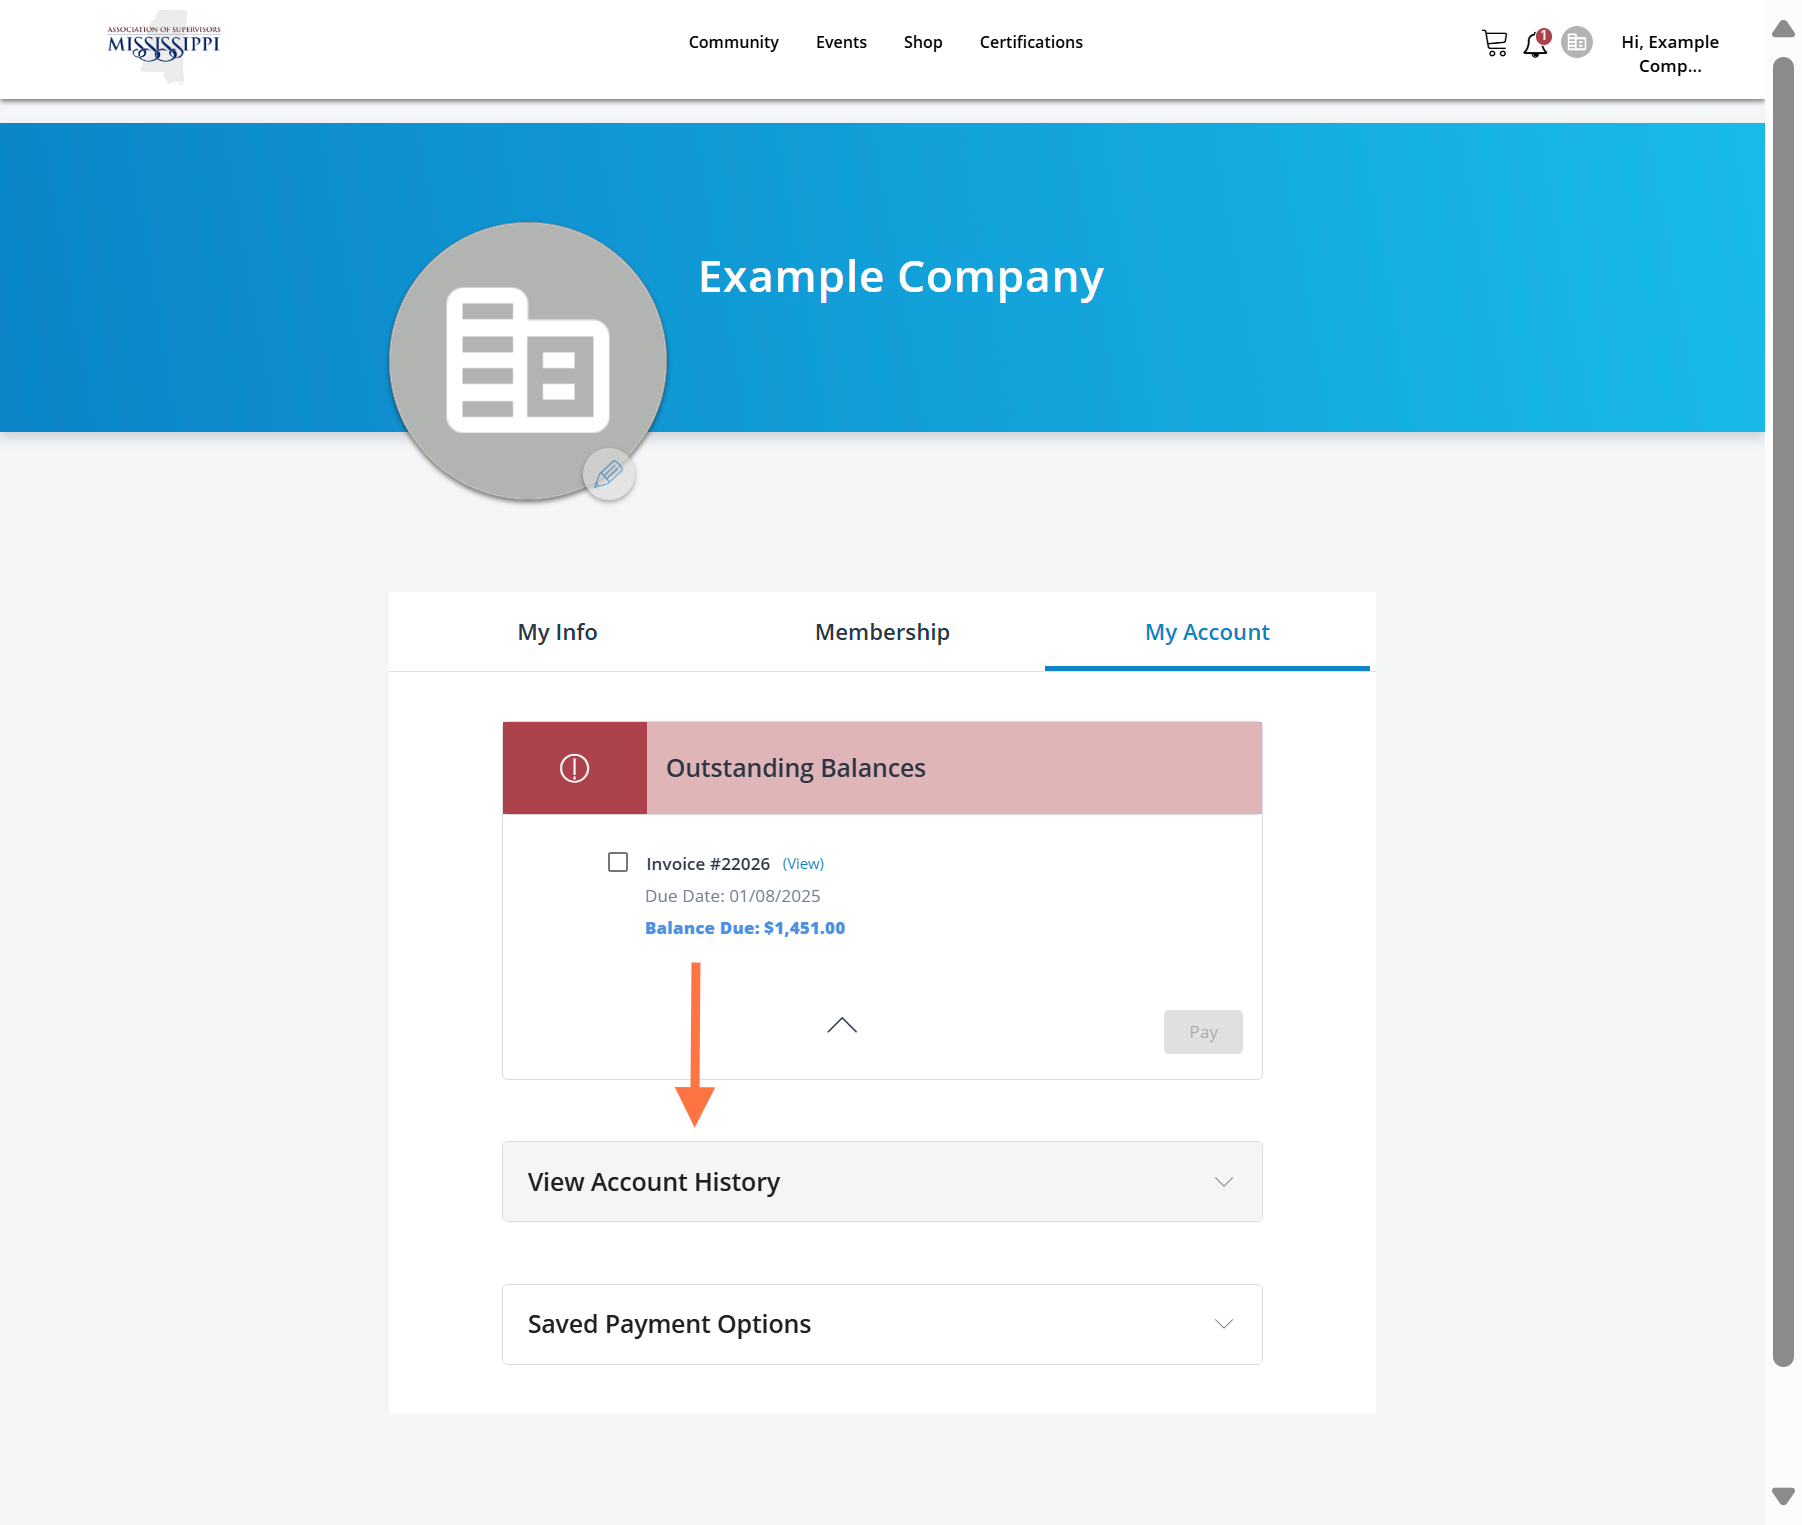This screenshot has width=1802, height=1525.
Task: Click the company avatar icon in header
Action: 1577,42
